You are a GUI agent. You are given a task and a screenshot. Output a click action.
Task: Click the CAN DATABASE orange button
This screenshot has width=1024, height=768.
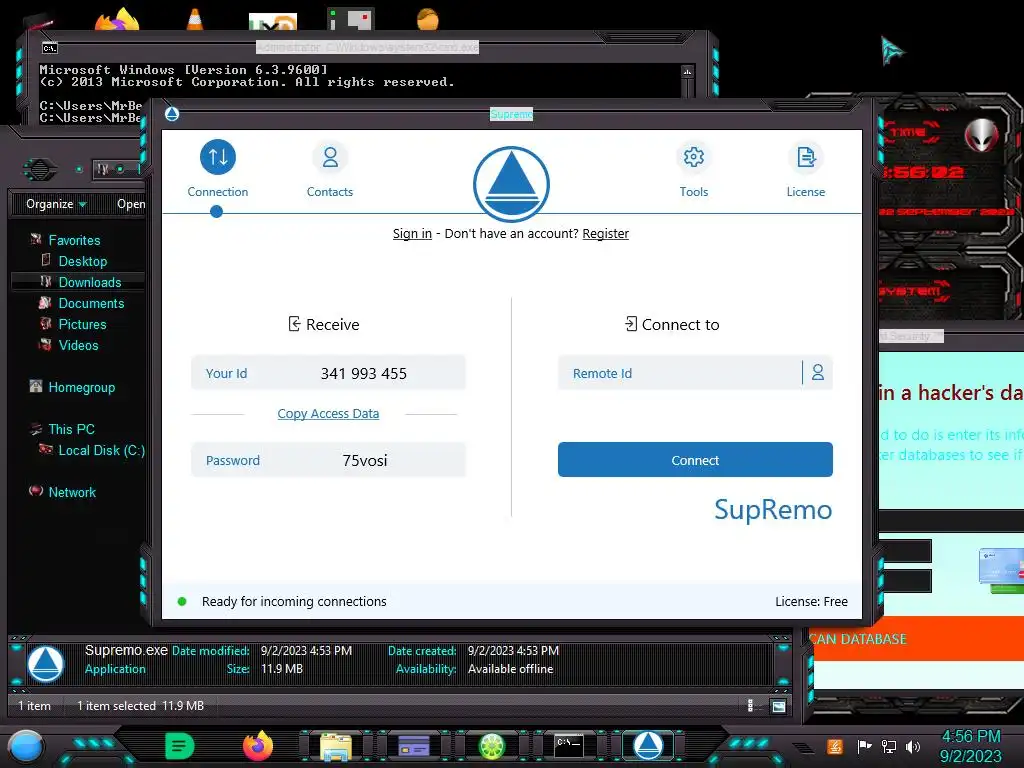(x=914, y=639)
